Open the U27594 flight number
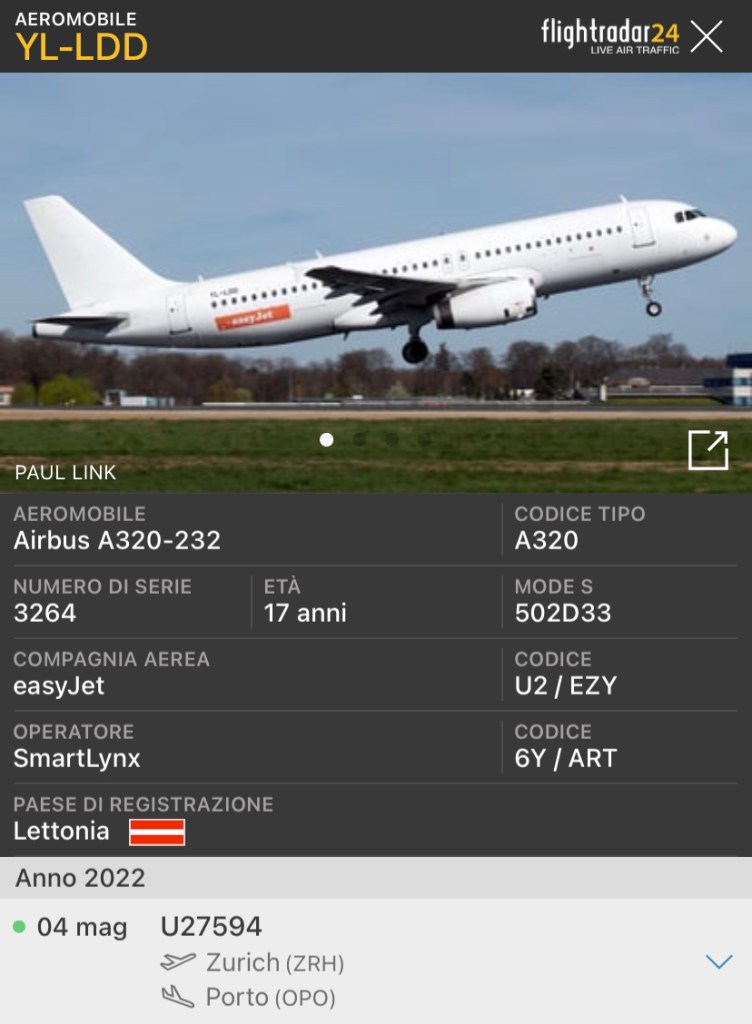Viewport: 752px width, 1024px height. pyautogui.click(x=211, y=926)
